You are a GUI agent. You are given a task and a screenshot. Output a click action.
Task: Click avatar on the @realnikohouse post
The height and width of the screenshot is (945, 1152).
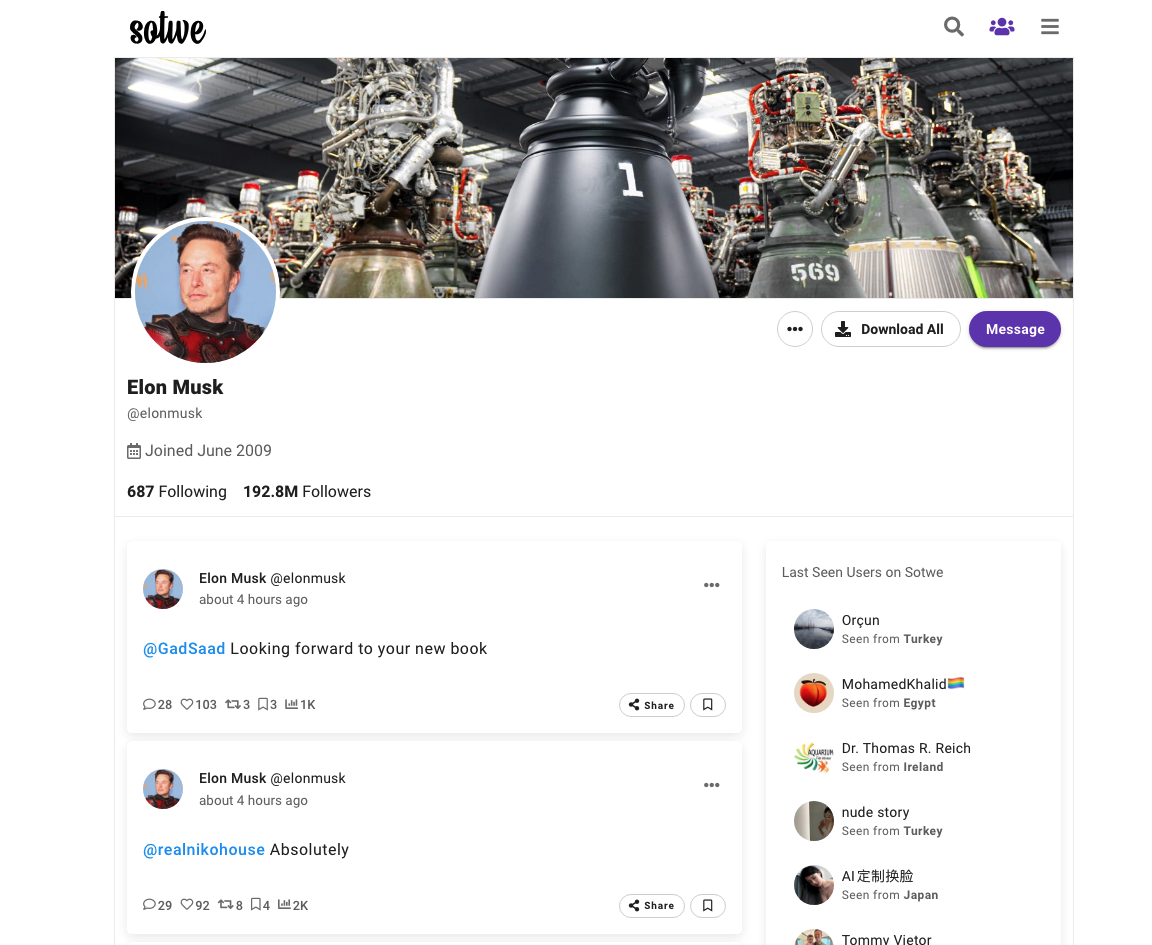pyautogui.click(x=163, y=789)
